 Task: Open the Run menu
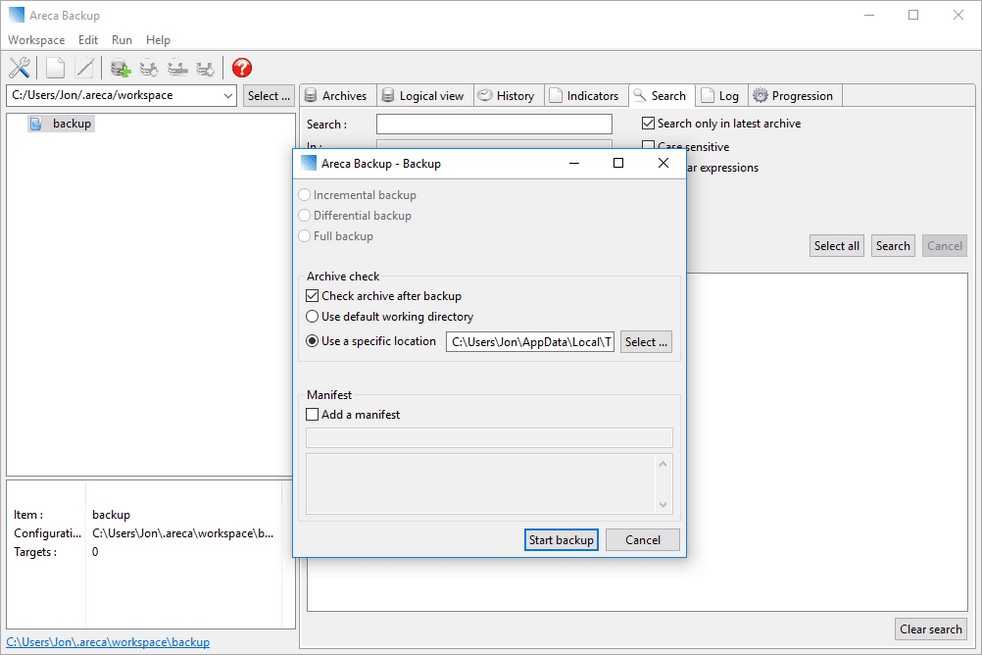pyautogui.click(x=121, y=39)
